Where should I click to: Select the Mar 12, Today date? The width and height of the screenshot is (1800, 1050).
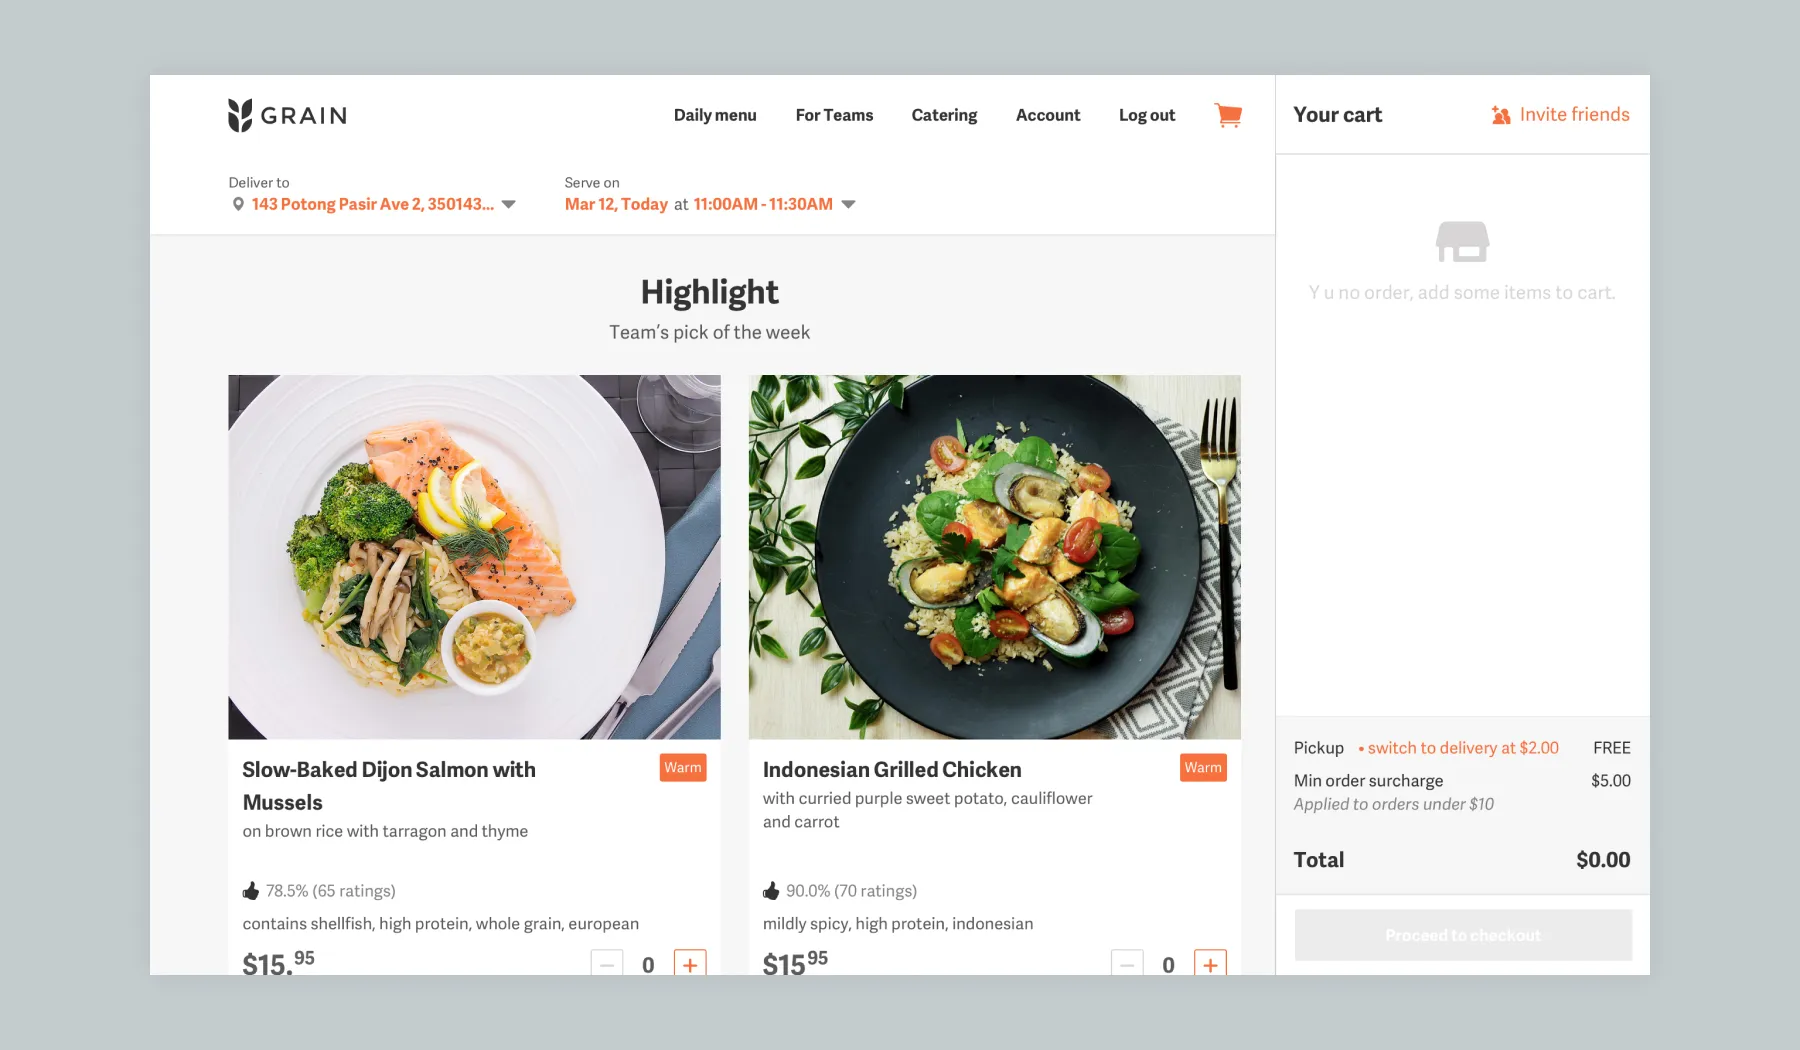pos(616,204)
